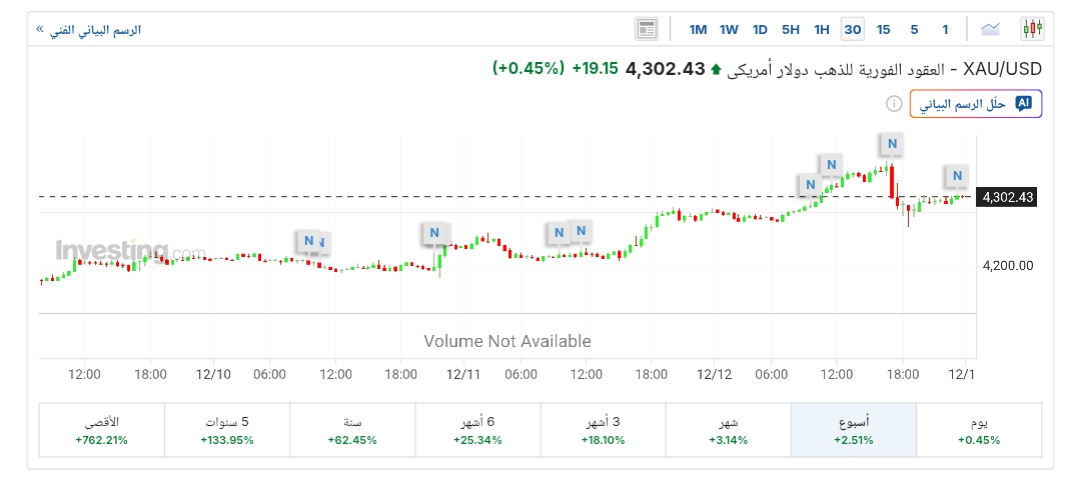Switch to the candlestick chart type

click(1031, 29)
